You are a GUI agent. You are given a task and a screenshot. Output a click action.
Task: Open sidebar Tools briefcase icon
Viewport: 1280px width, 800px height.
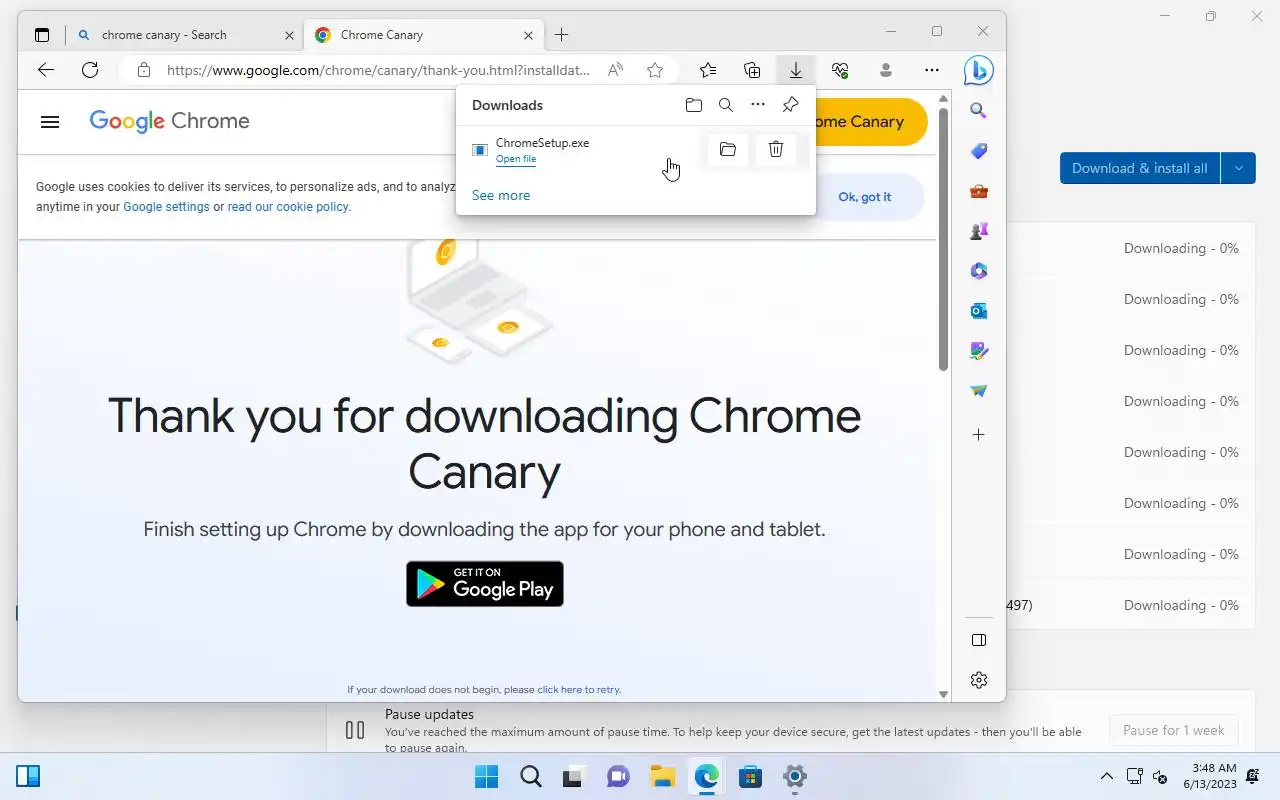pyautogui.click(x=979, y=191)
